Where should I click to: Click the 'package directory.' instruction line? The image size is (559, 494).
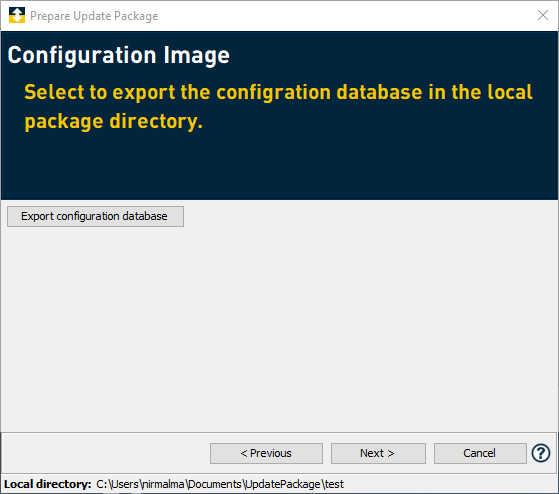tap(113, 122)
